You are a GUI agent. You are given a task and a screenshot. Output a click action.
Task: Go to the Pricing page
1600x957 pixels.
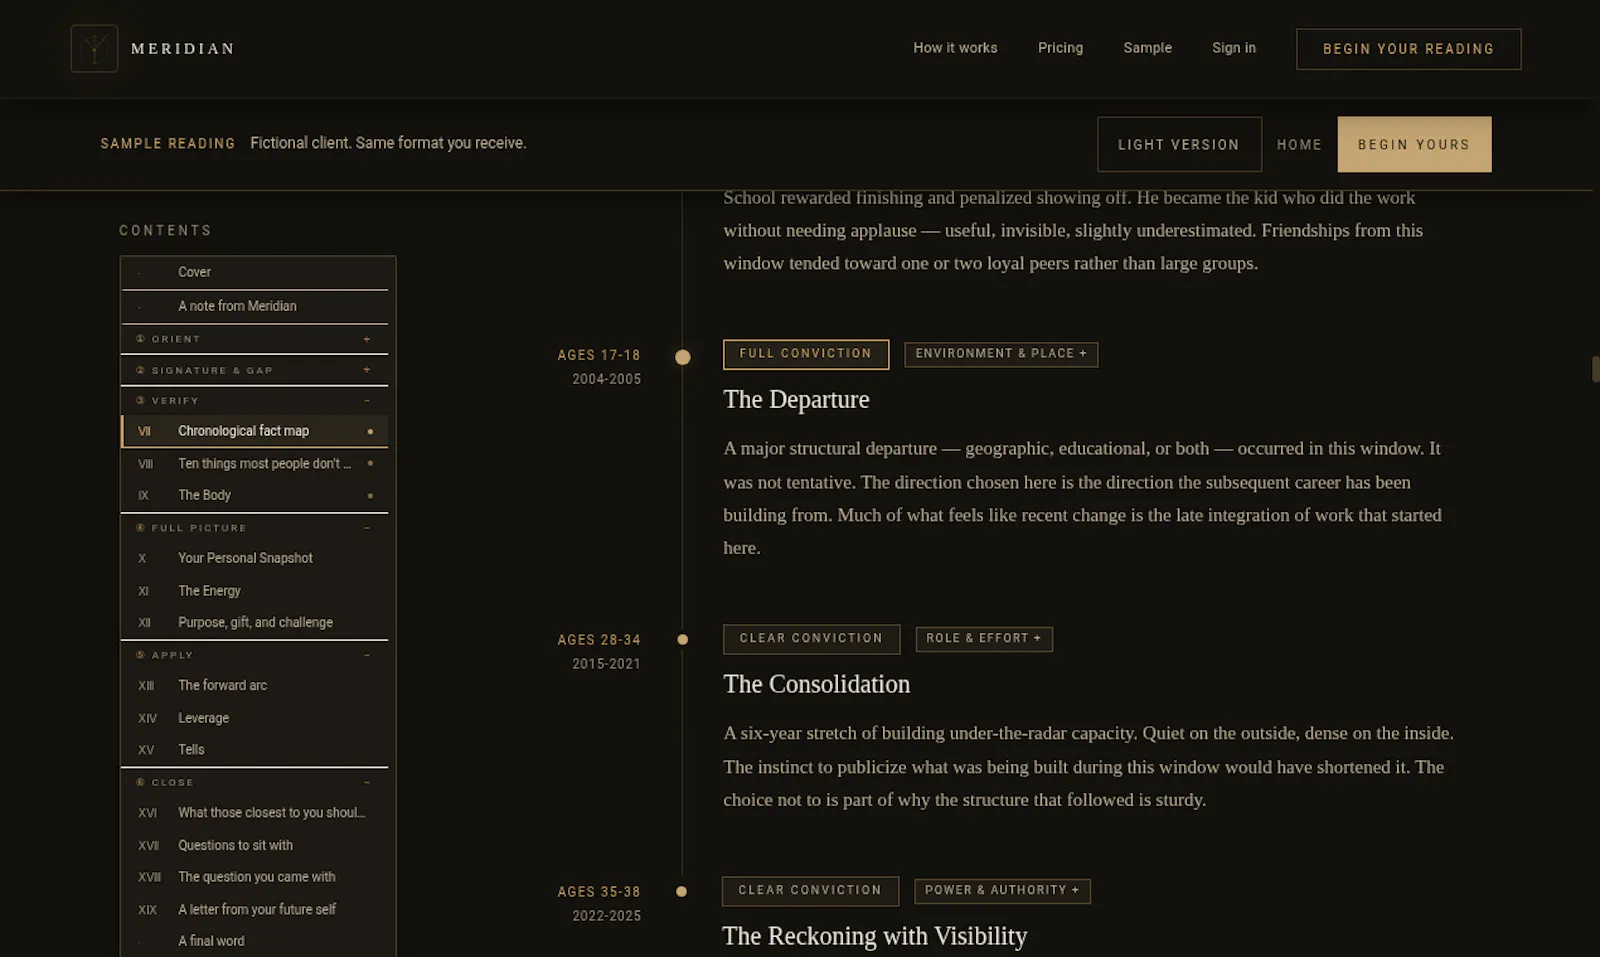1060,48
